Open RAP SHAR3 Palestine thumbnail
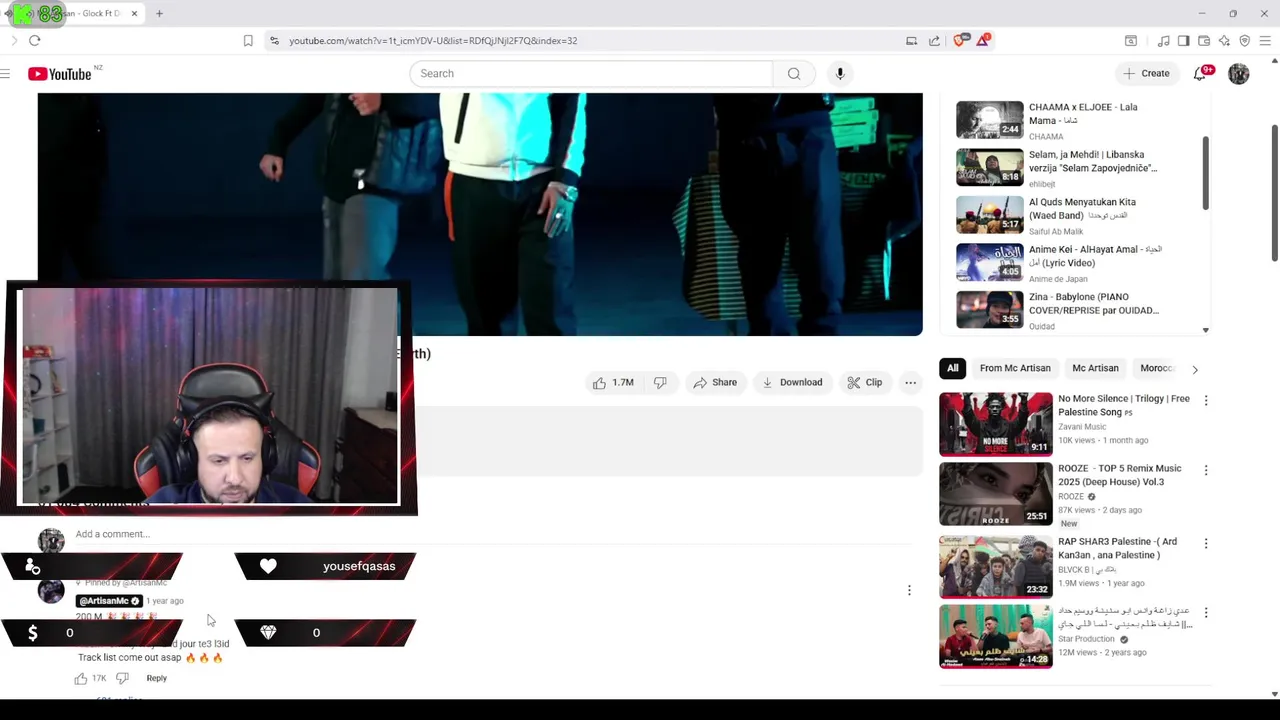Screen dimensions: 1280x720 (x=996, y=567)
